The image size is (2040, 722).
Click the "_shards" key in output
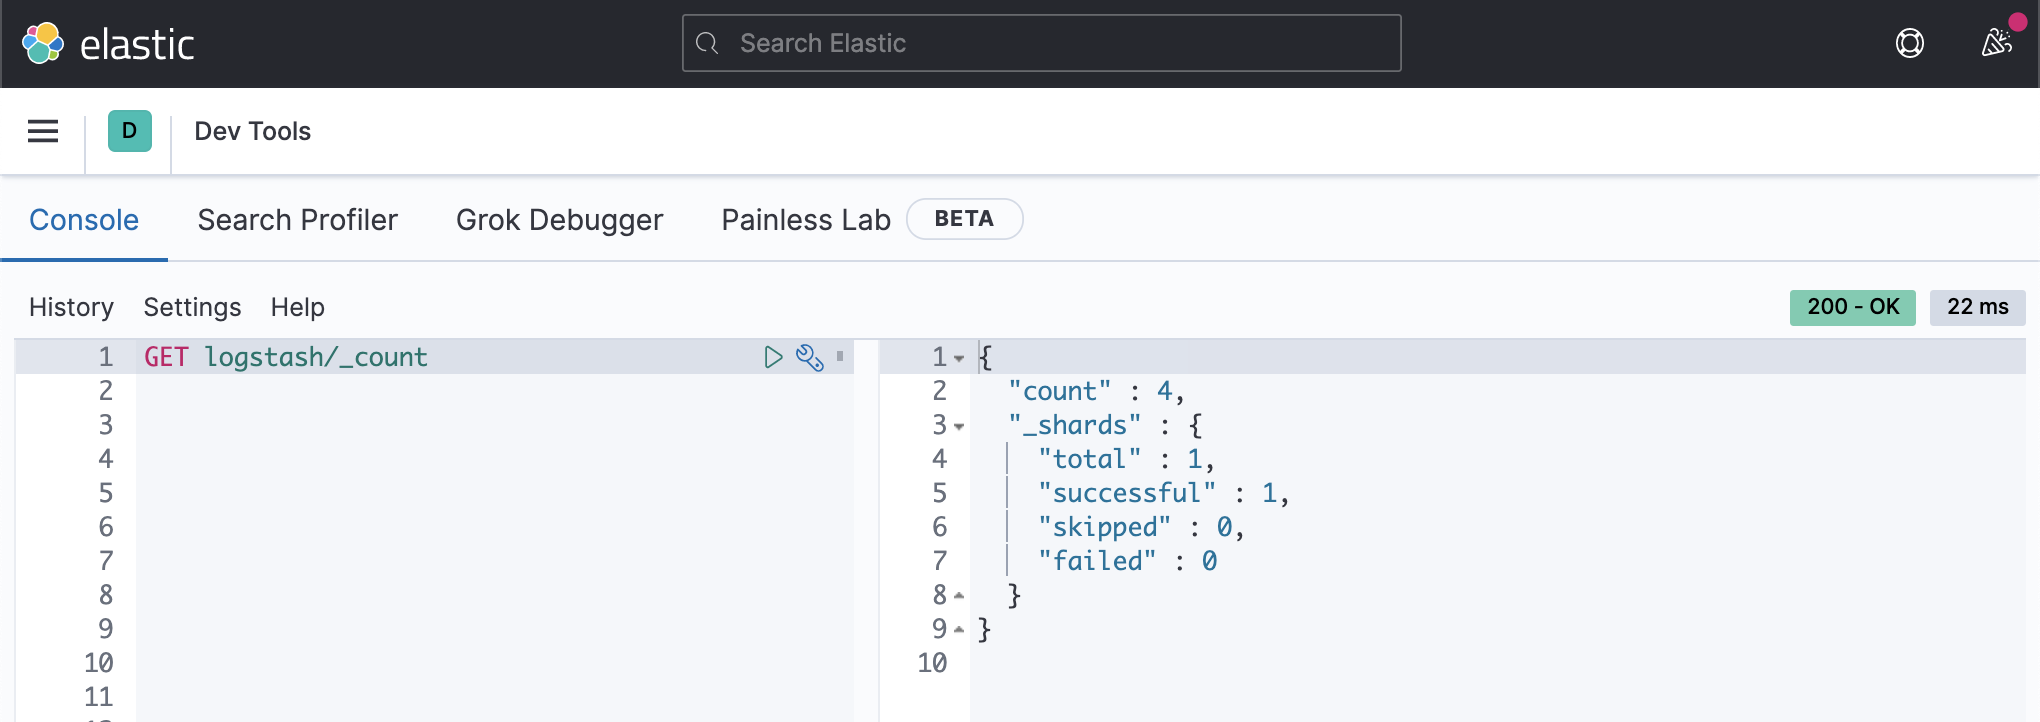(1074, 425)
